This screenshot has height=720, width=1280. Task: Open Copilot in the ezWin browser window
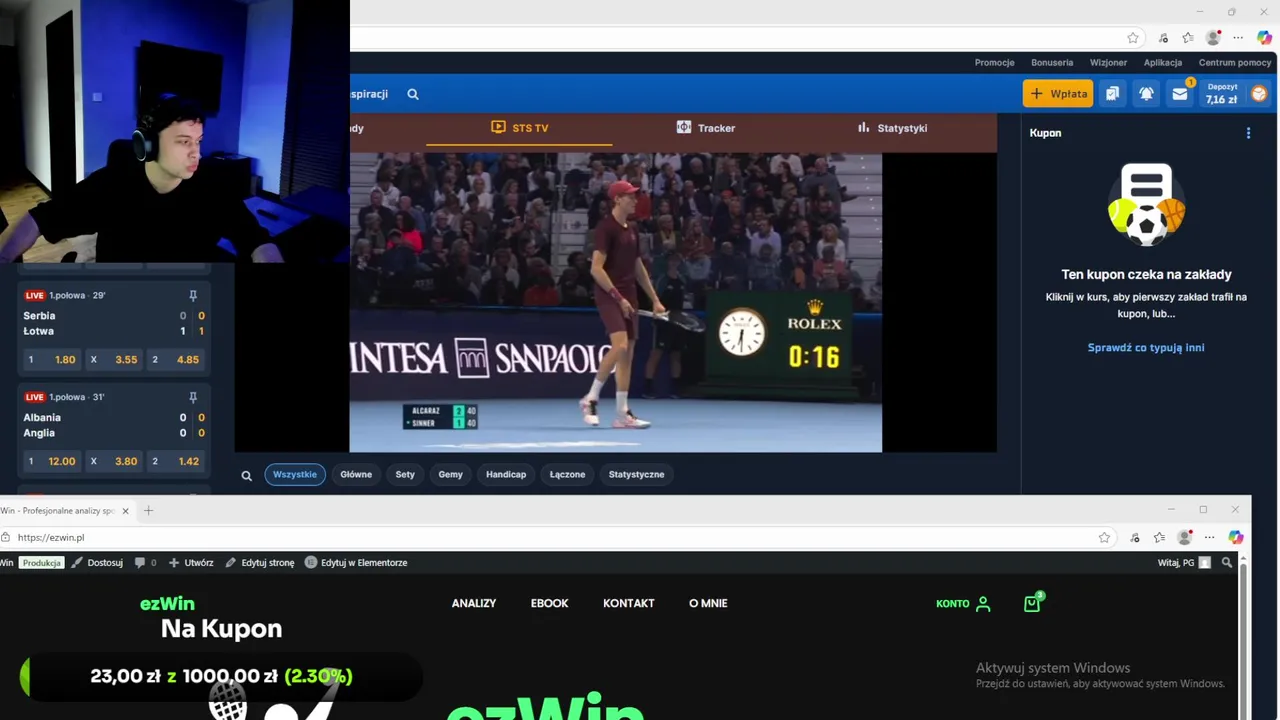pos(1236,537)
